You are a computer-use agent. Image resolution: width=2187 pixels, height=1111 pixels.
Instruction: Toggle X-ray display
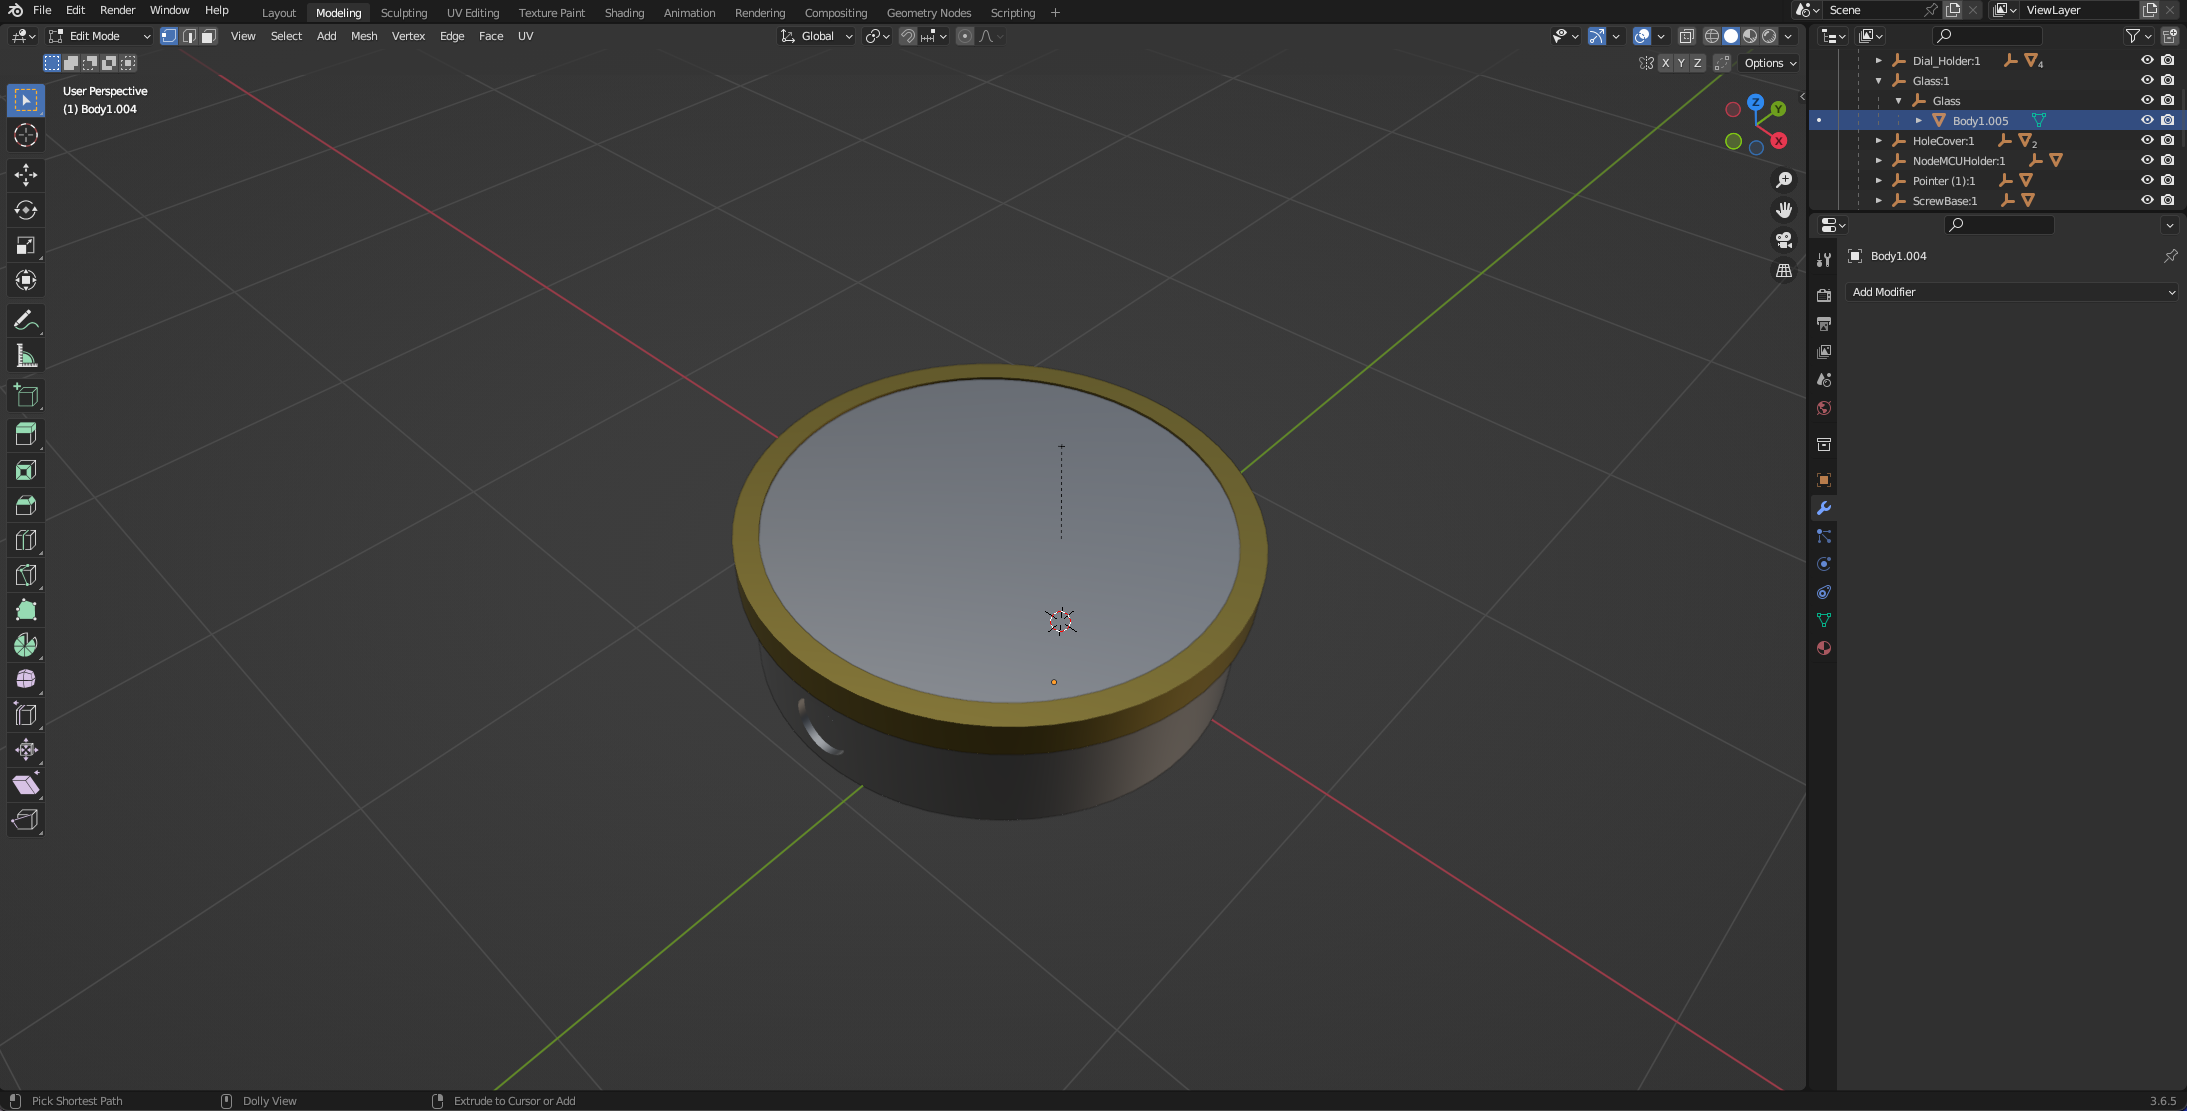1686,36
